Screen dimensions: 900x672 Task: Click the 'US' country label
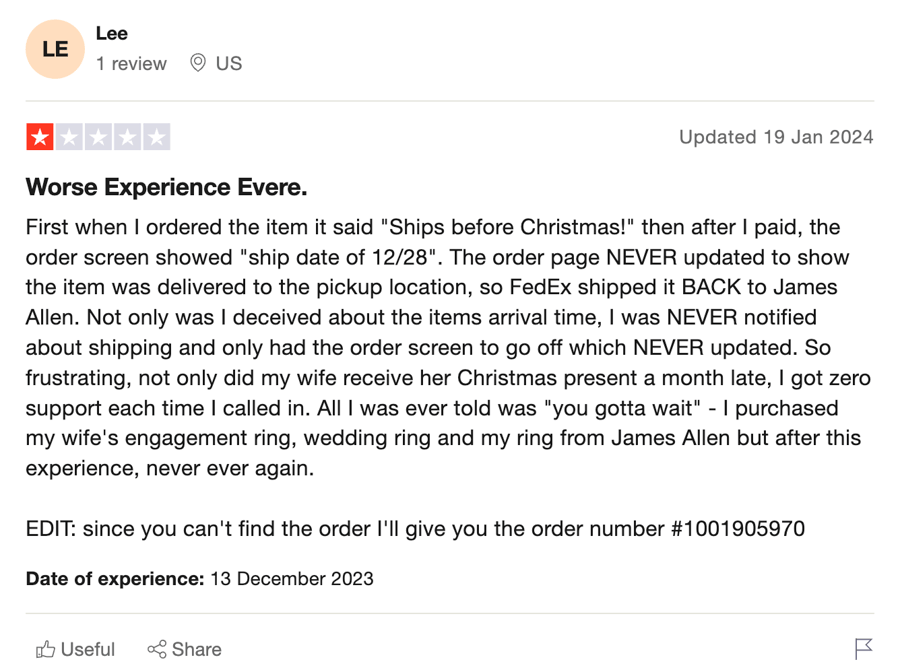(x=229, y=64)
